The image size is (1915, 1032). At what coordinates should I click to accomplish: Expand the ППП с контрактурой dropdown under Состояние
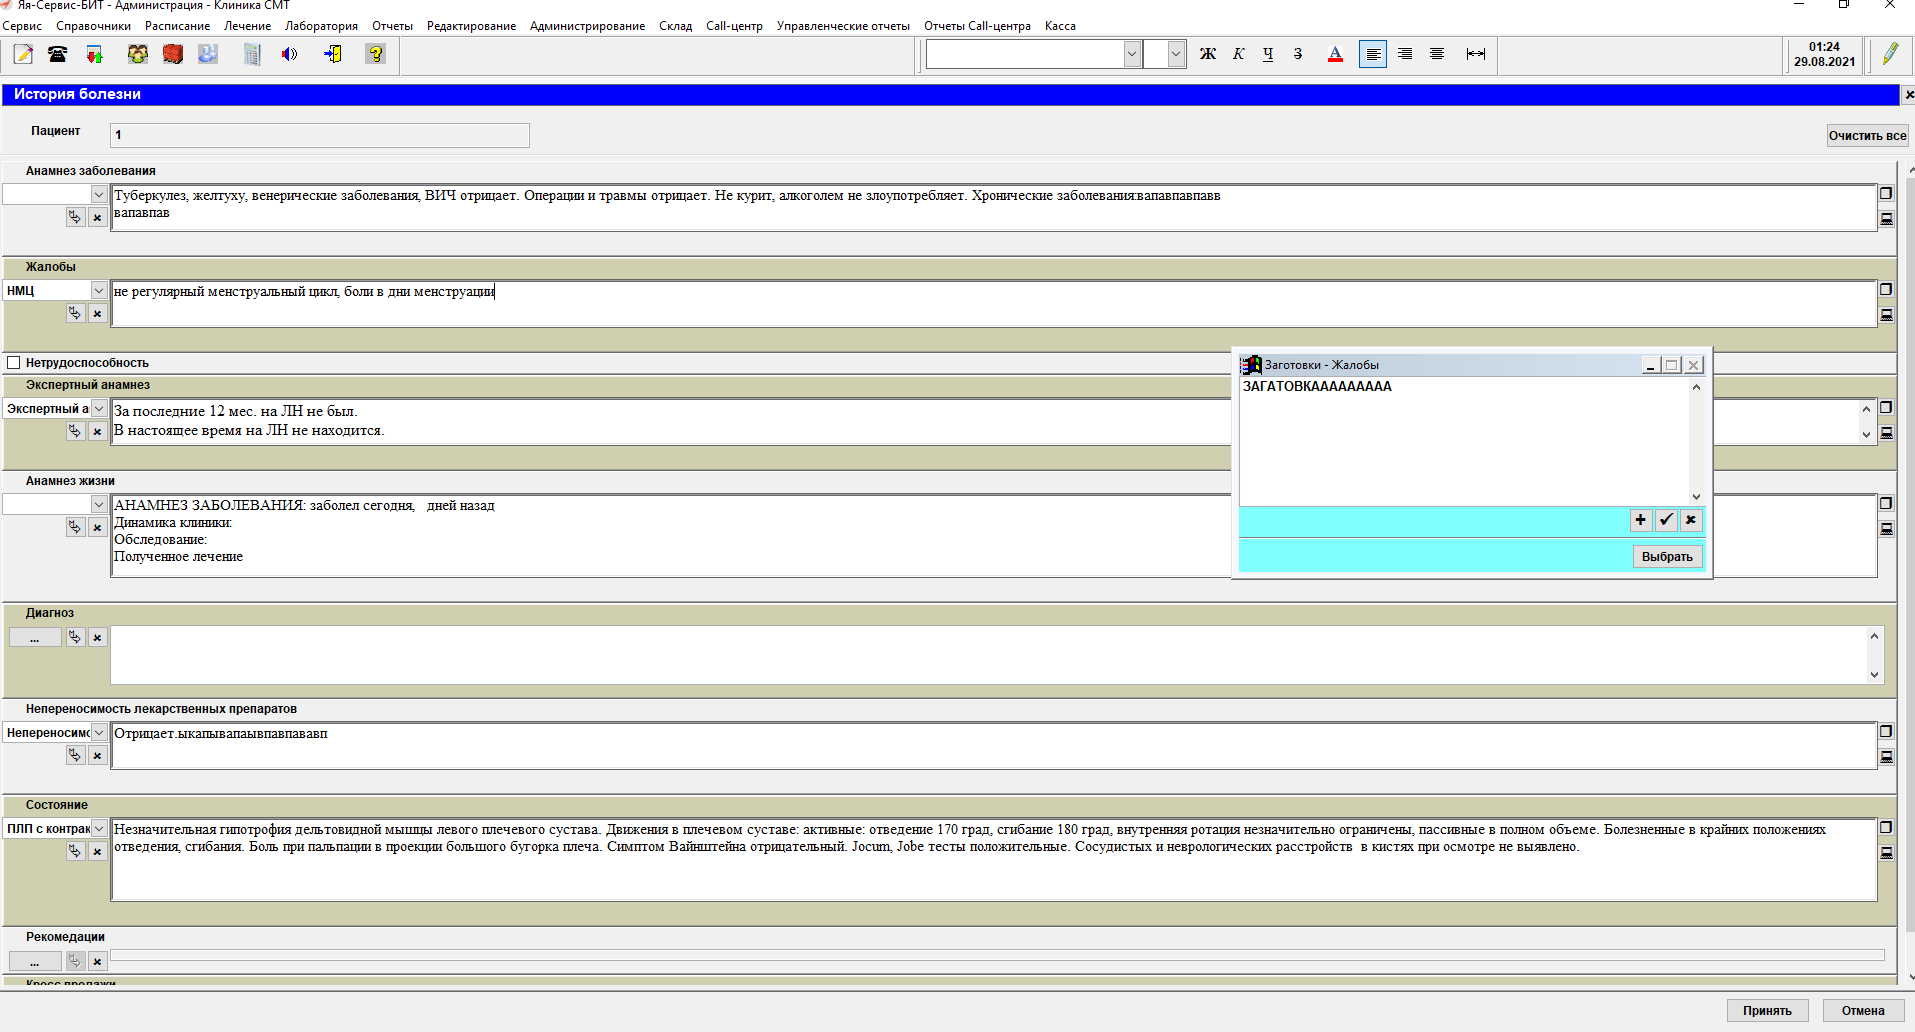[98, 829]
